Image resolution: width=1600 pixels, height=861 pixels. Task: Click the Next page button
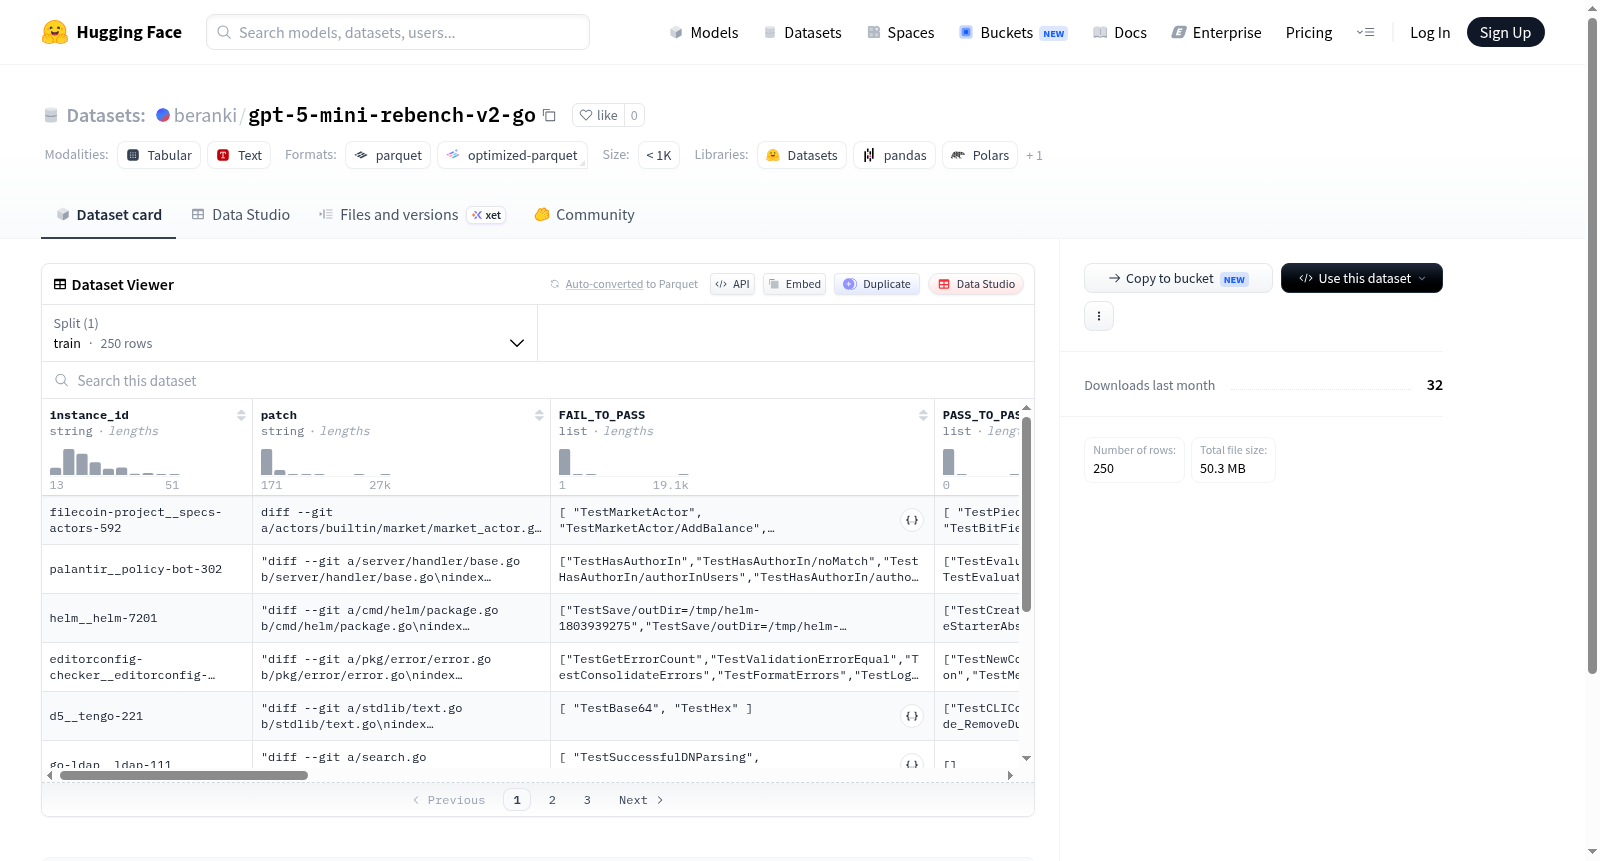(x=641, y=800)
